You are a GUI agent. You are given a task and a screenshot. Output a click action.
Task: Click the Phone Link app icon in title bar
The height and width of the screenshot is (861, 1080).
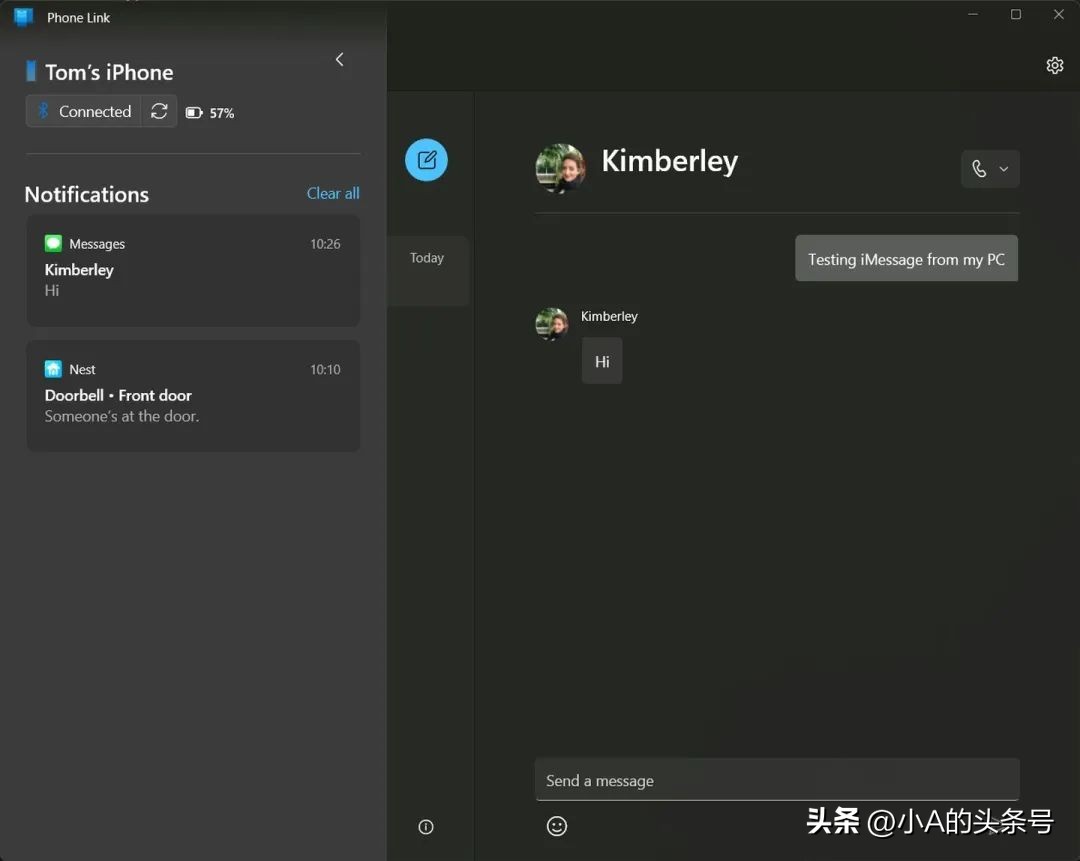[23, 17]
